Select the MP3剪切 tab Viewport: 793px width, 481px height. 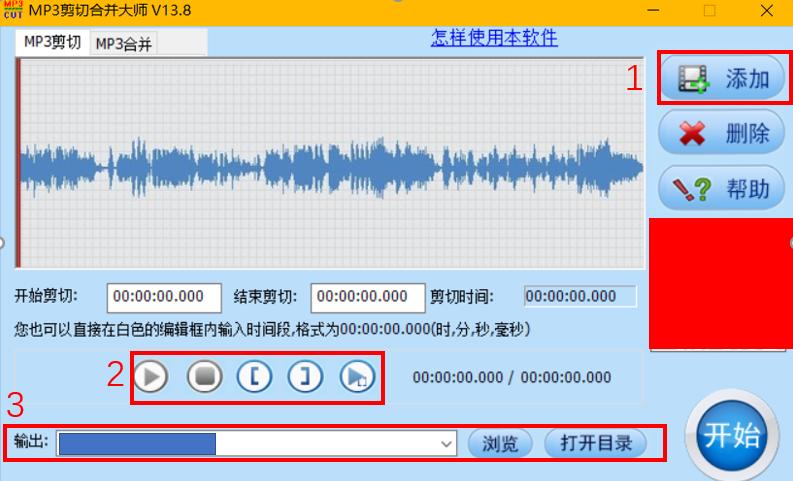pos(52,42)
